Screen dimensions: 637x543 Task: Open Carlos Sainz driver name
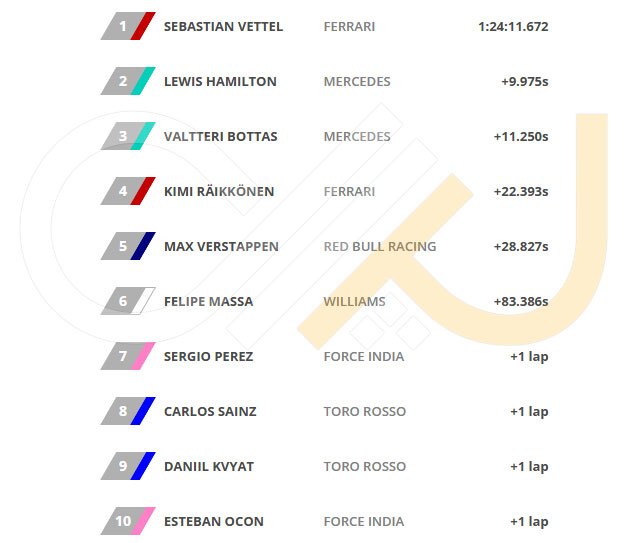(210, 411)
